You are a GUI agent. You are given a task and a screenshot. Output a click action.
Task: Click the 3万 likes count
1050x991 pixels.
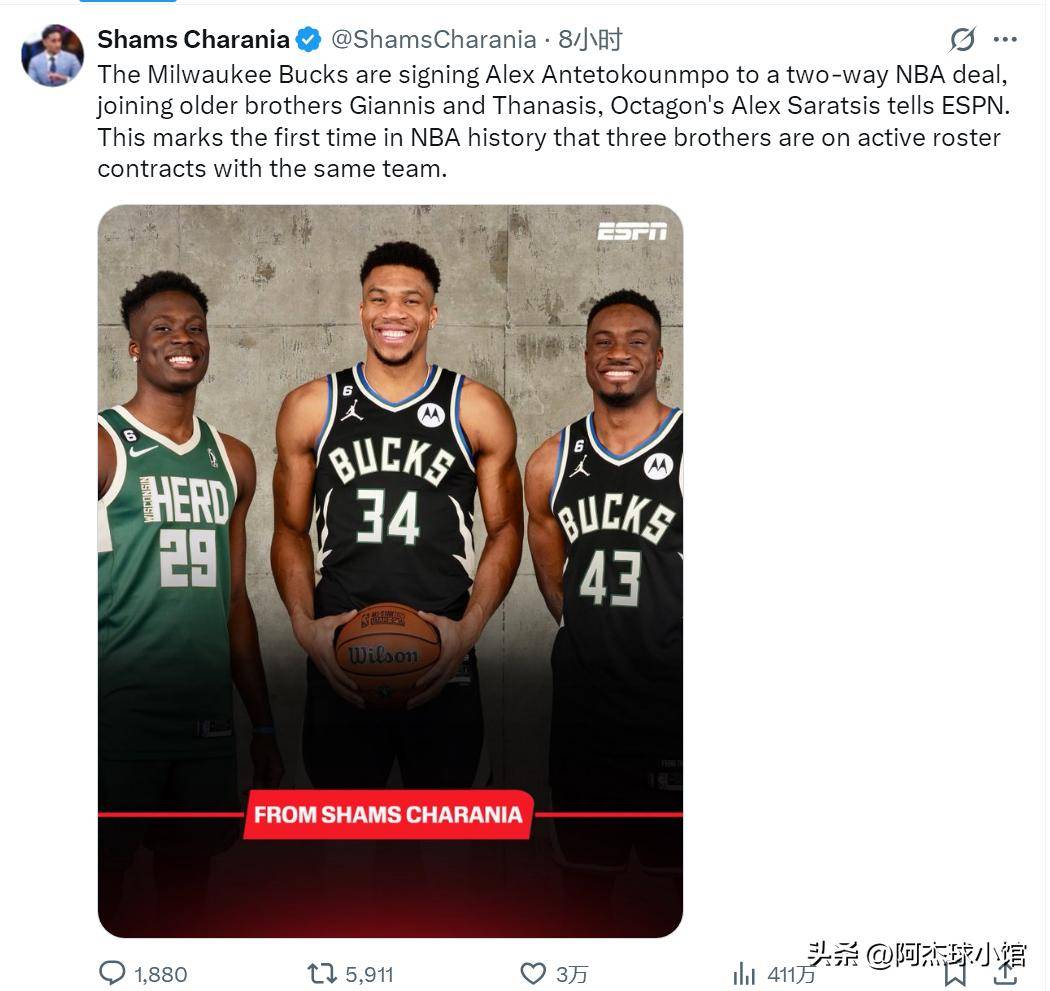click(572, 974)
